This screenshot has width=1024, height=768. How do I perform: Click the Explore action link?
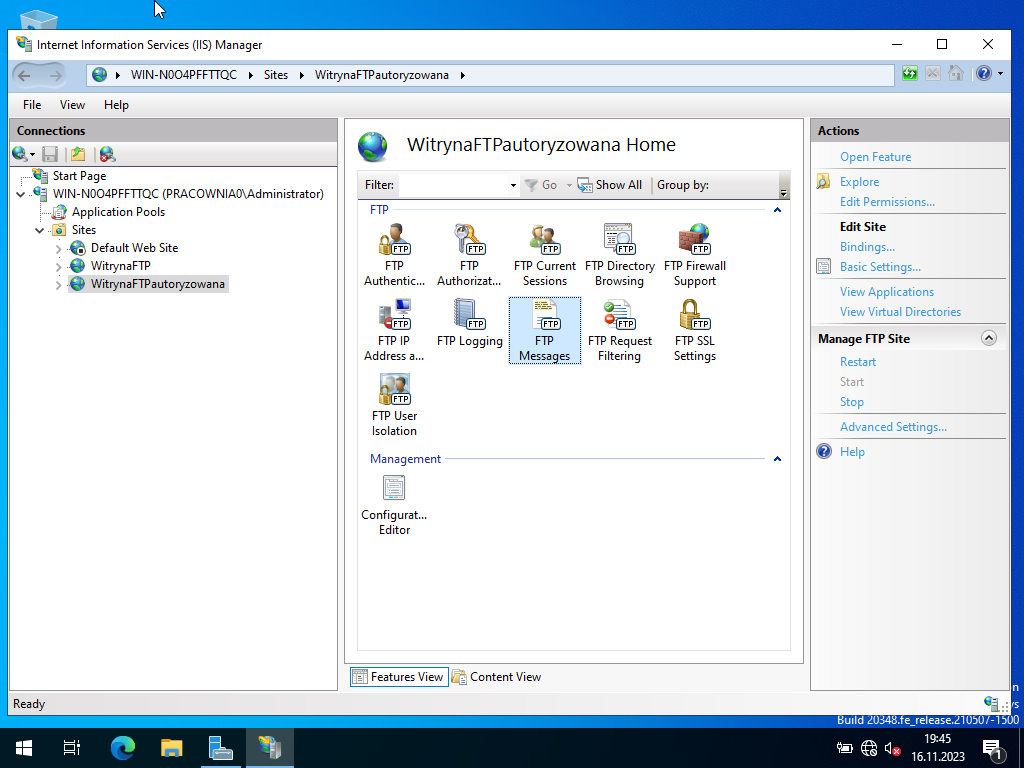859,182
